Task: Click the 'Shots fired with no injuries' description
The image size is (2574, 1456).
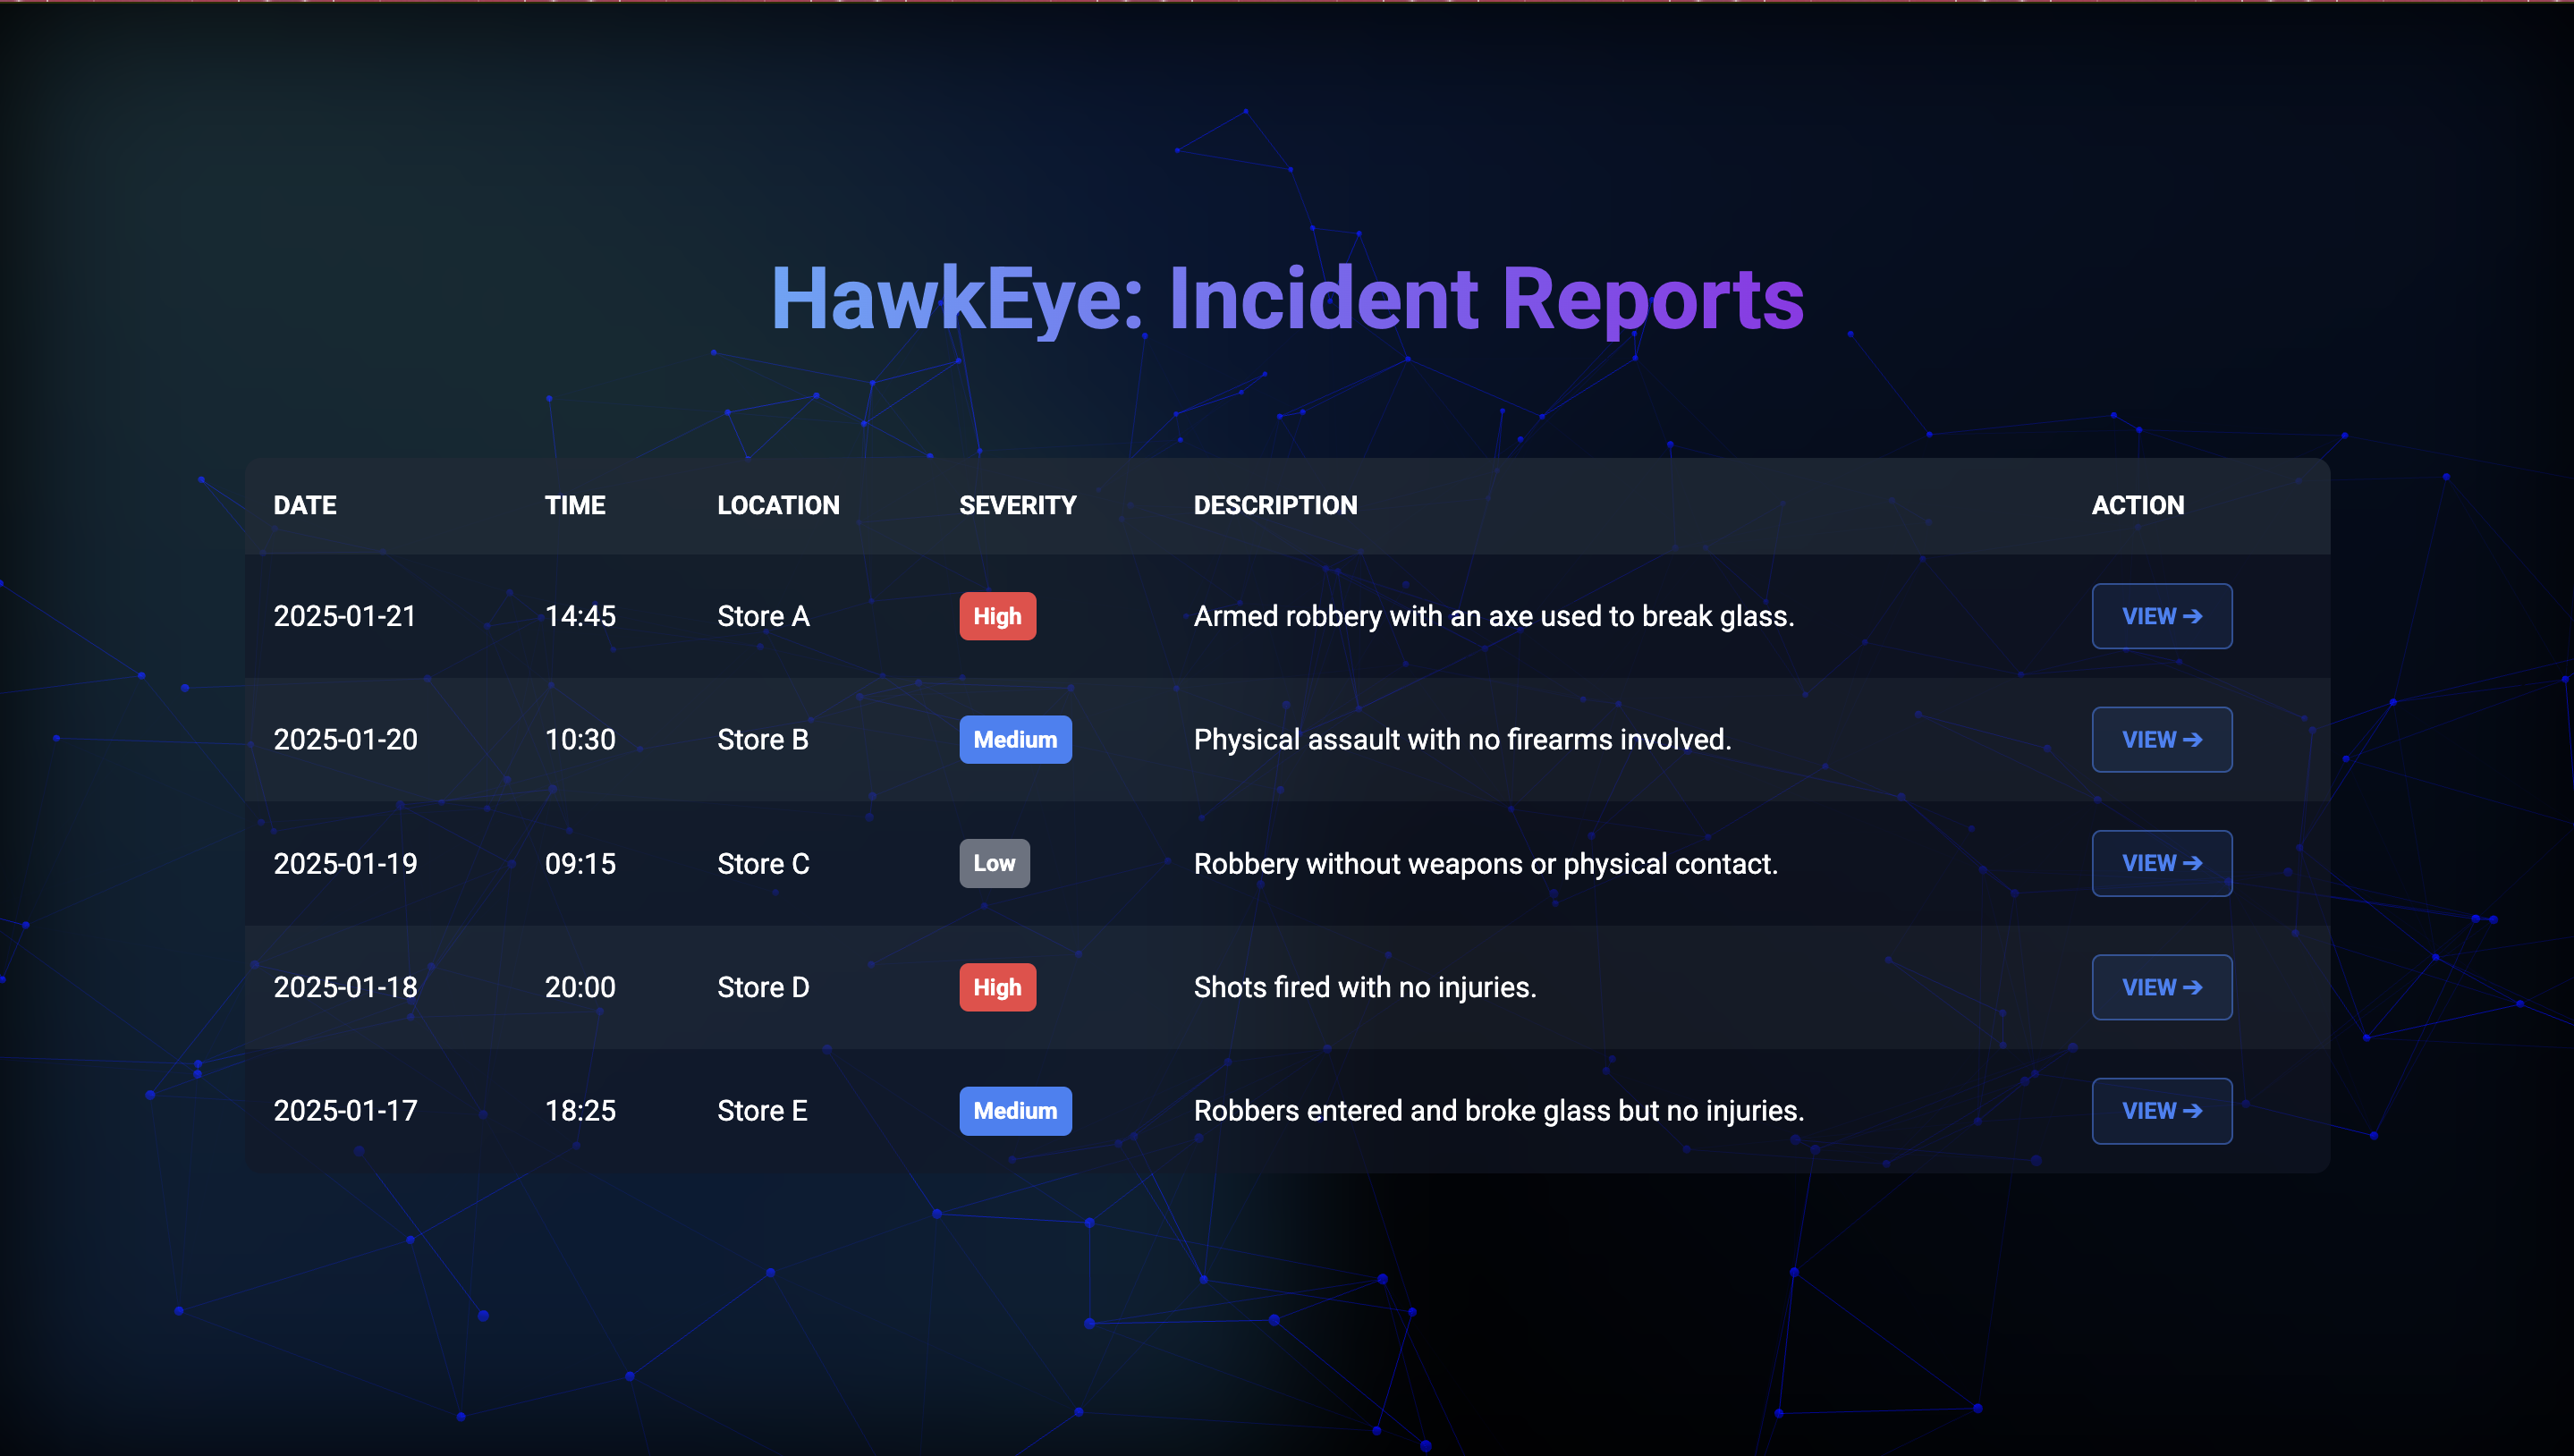Action: coord(1364,987)
